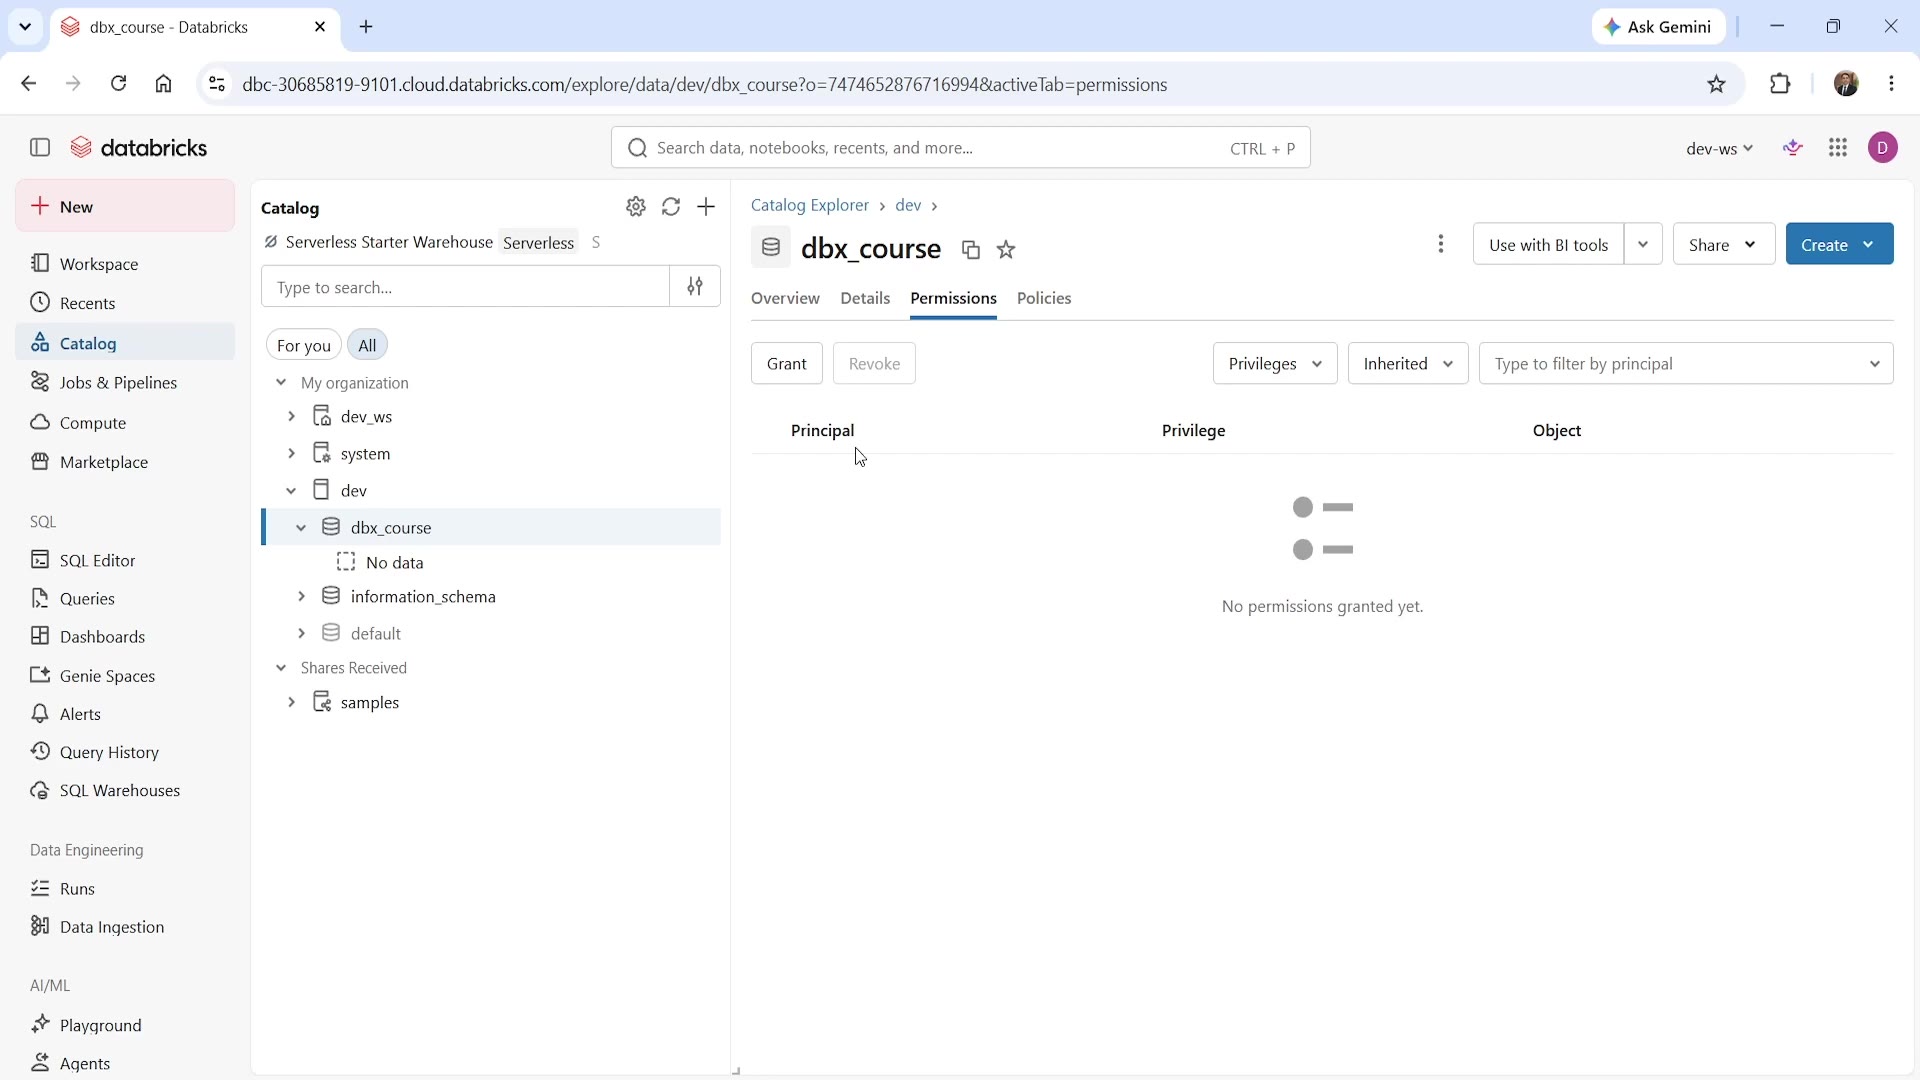Expand the default schema node
This screenshot has width=1920, height=1080.
coord(301,633)
